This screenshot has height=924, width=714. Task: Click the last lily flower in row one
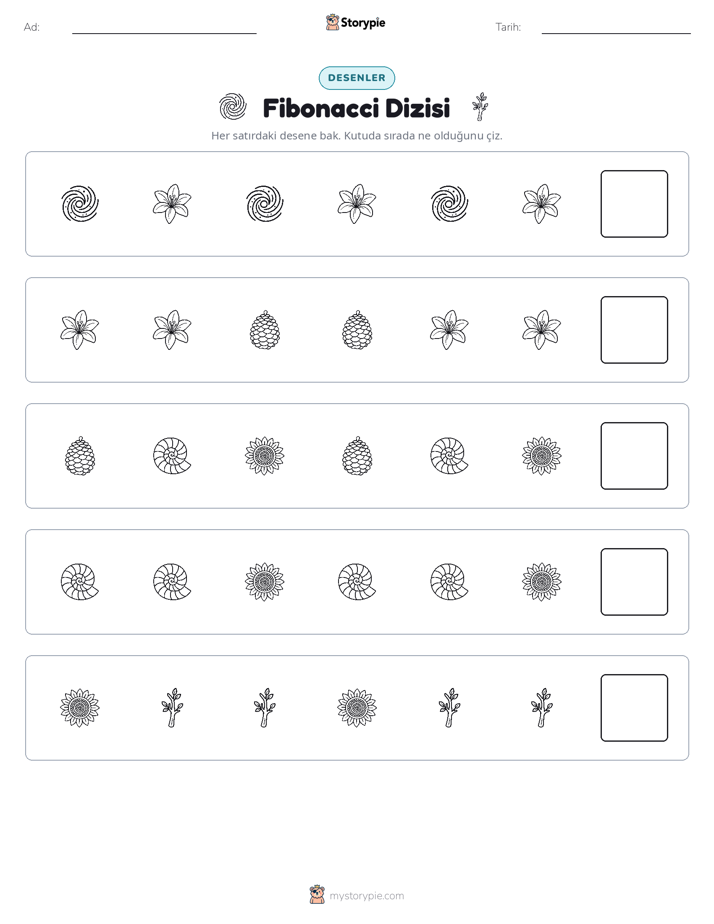[541, 204]
